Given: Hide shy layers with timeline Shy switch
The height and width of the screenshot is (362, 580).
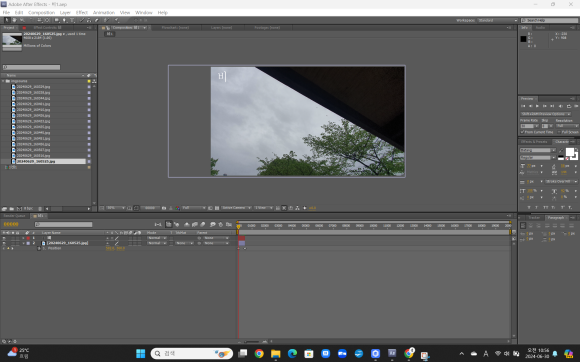Looking at the screenshot, I should 187,224.
